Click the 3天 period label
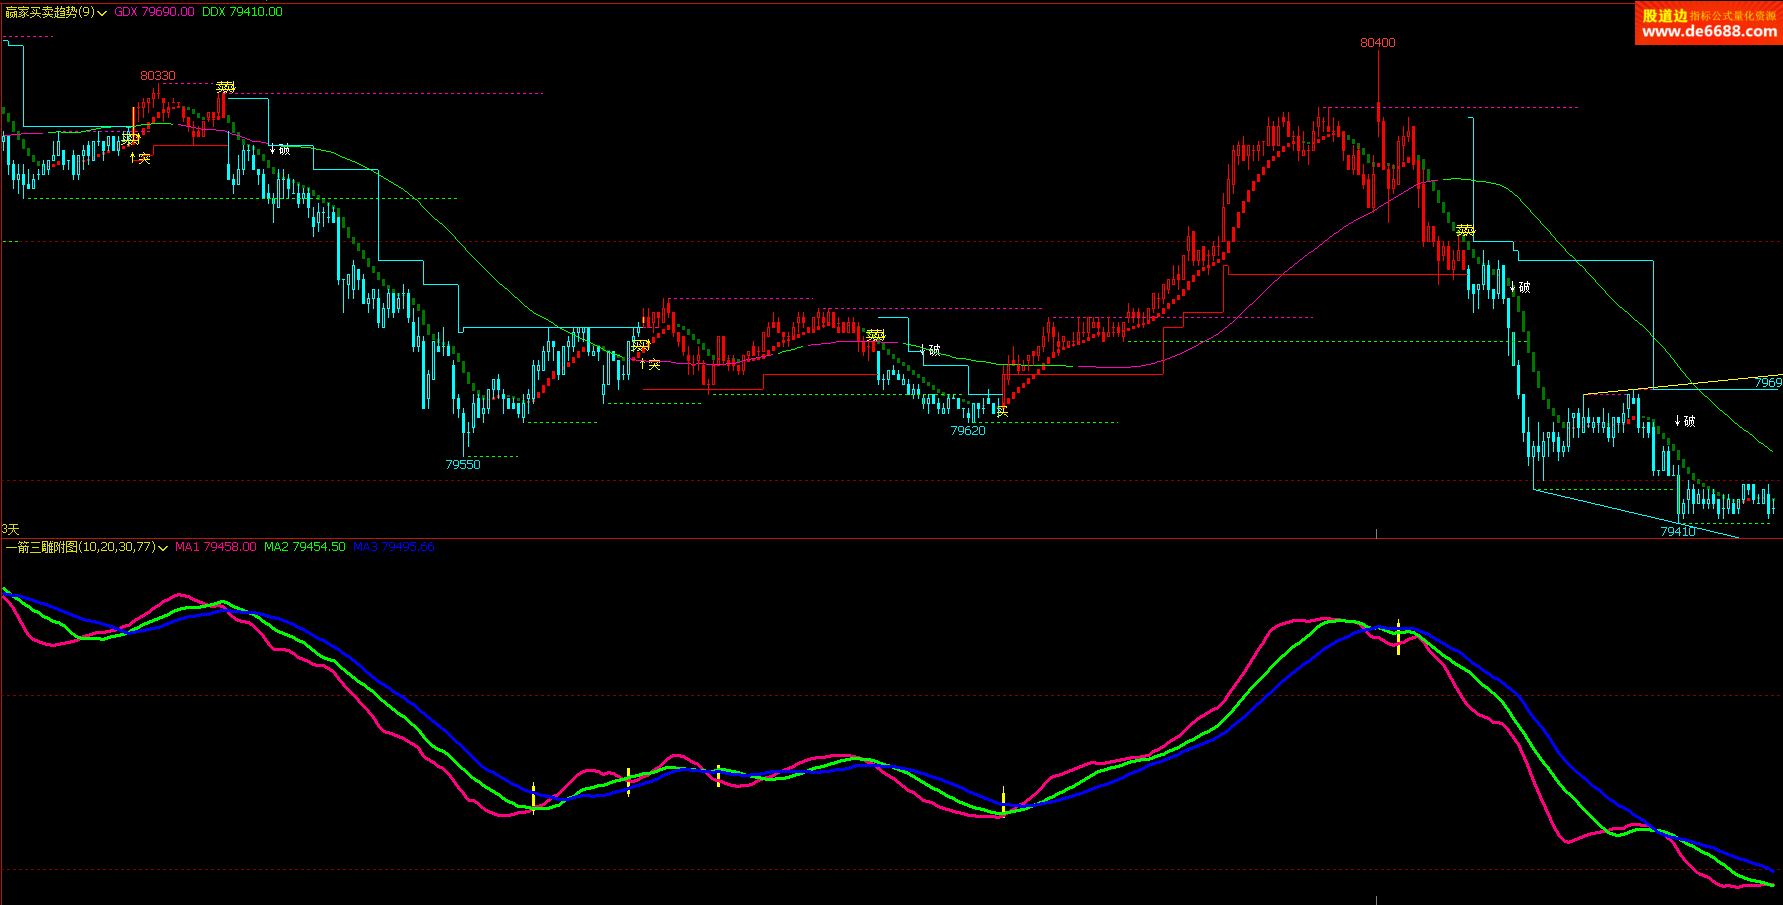1783x905 pixels. coord(10,529)
